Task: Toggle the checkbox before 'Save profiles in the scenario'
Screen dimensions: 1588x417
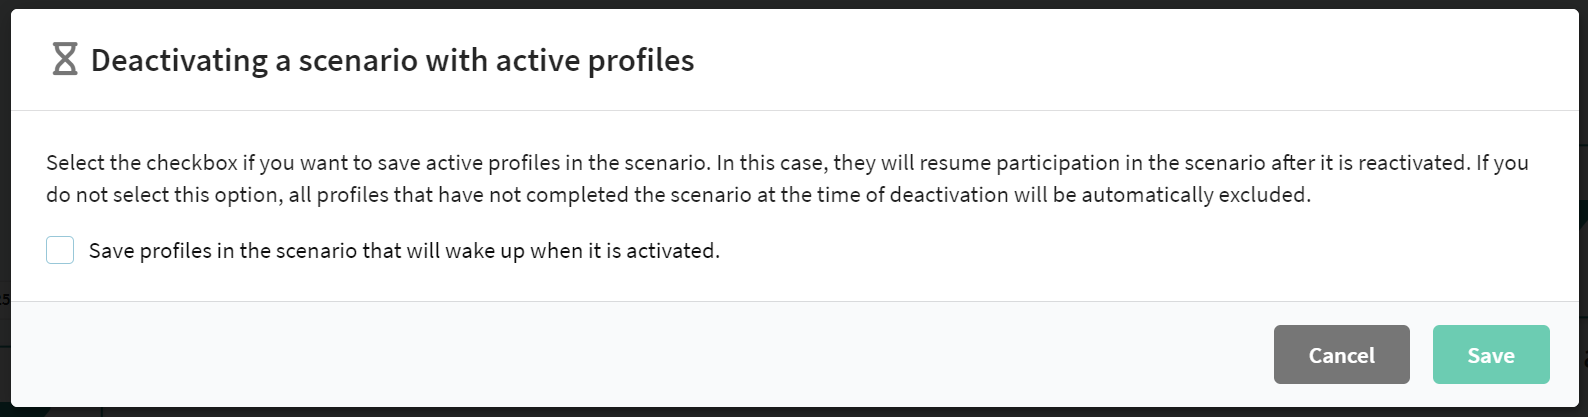Action: click(60, 250)
